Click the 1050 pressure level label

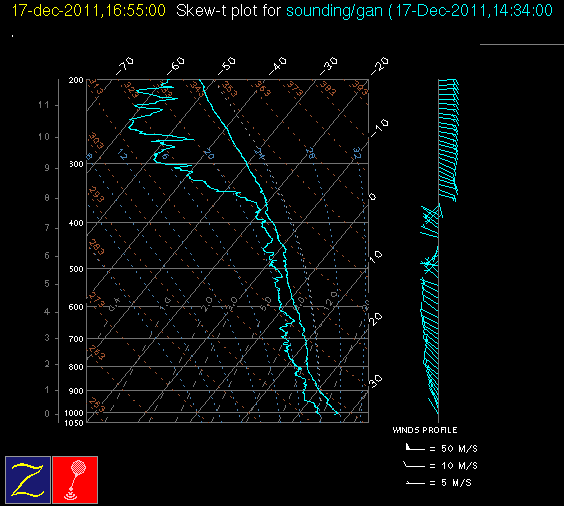[x=74, y=423]
